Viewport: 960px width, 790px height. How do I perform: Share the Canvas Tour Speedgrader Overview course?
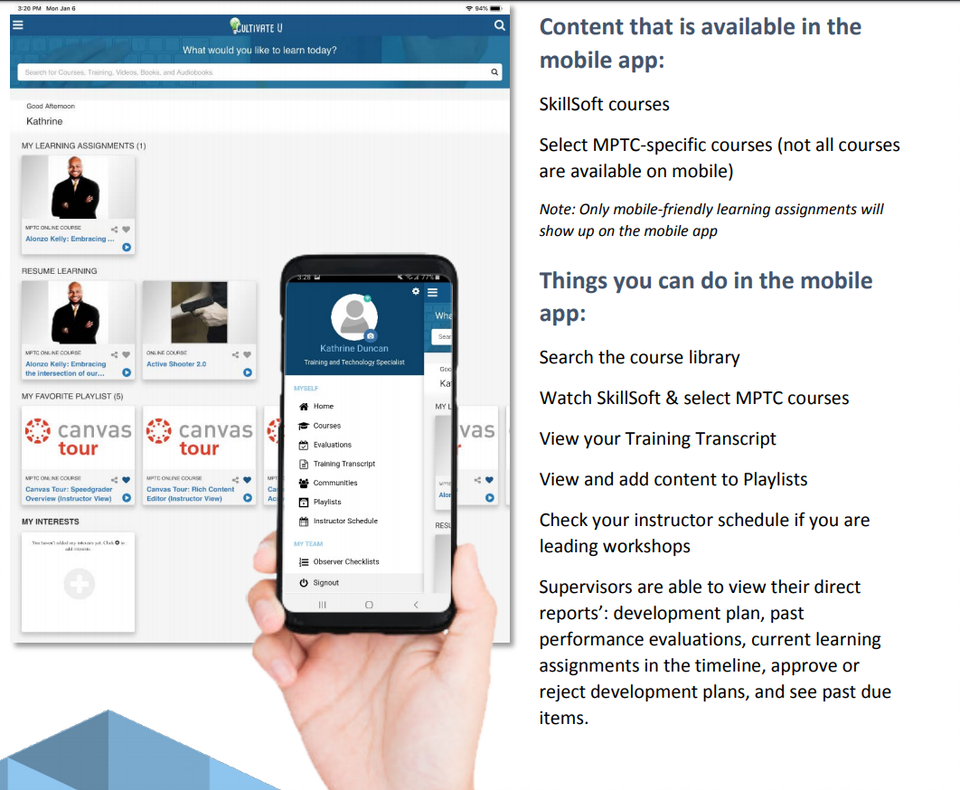[114, 480]
